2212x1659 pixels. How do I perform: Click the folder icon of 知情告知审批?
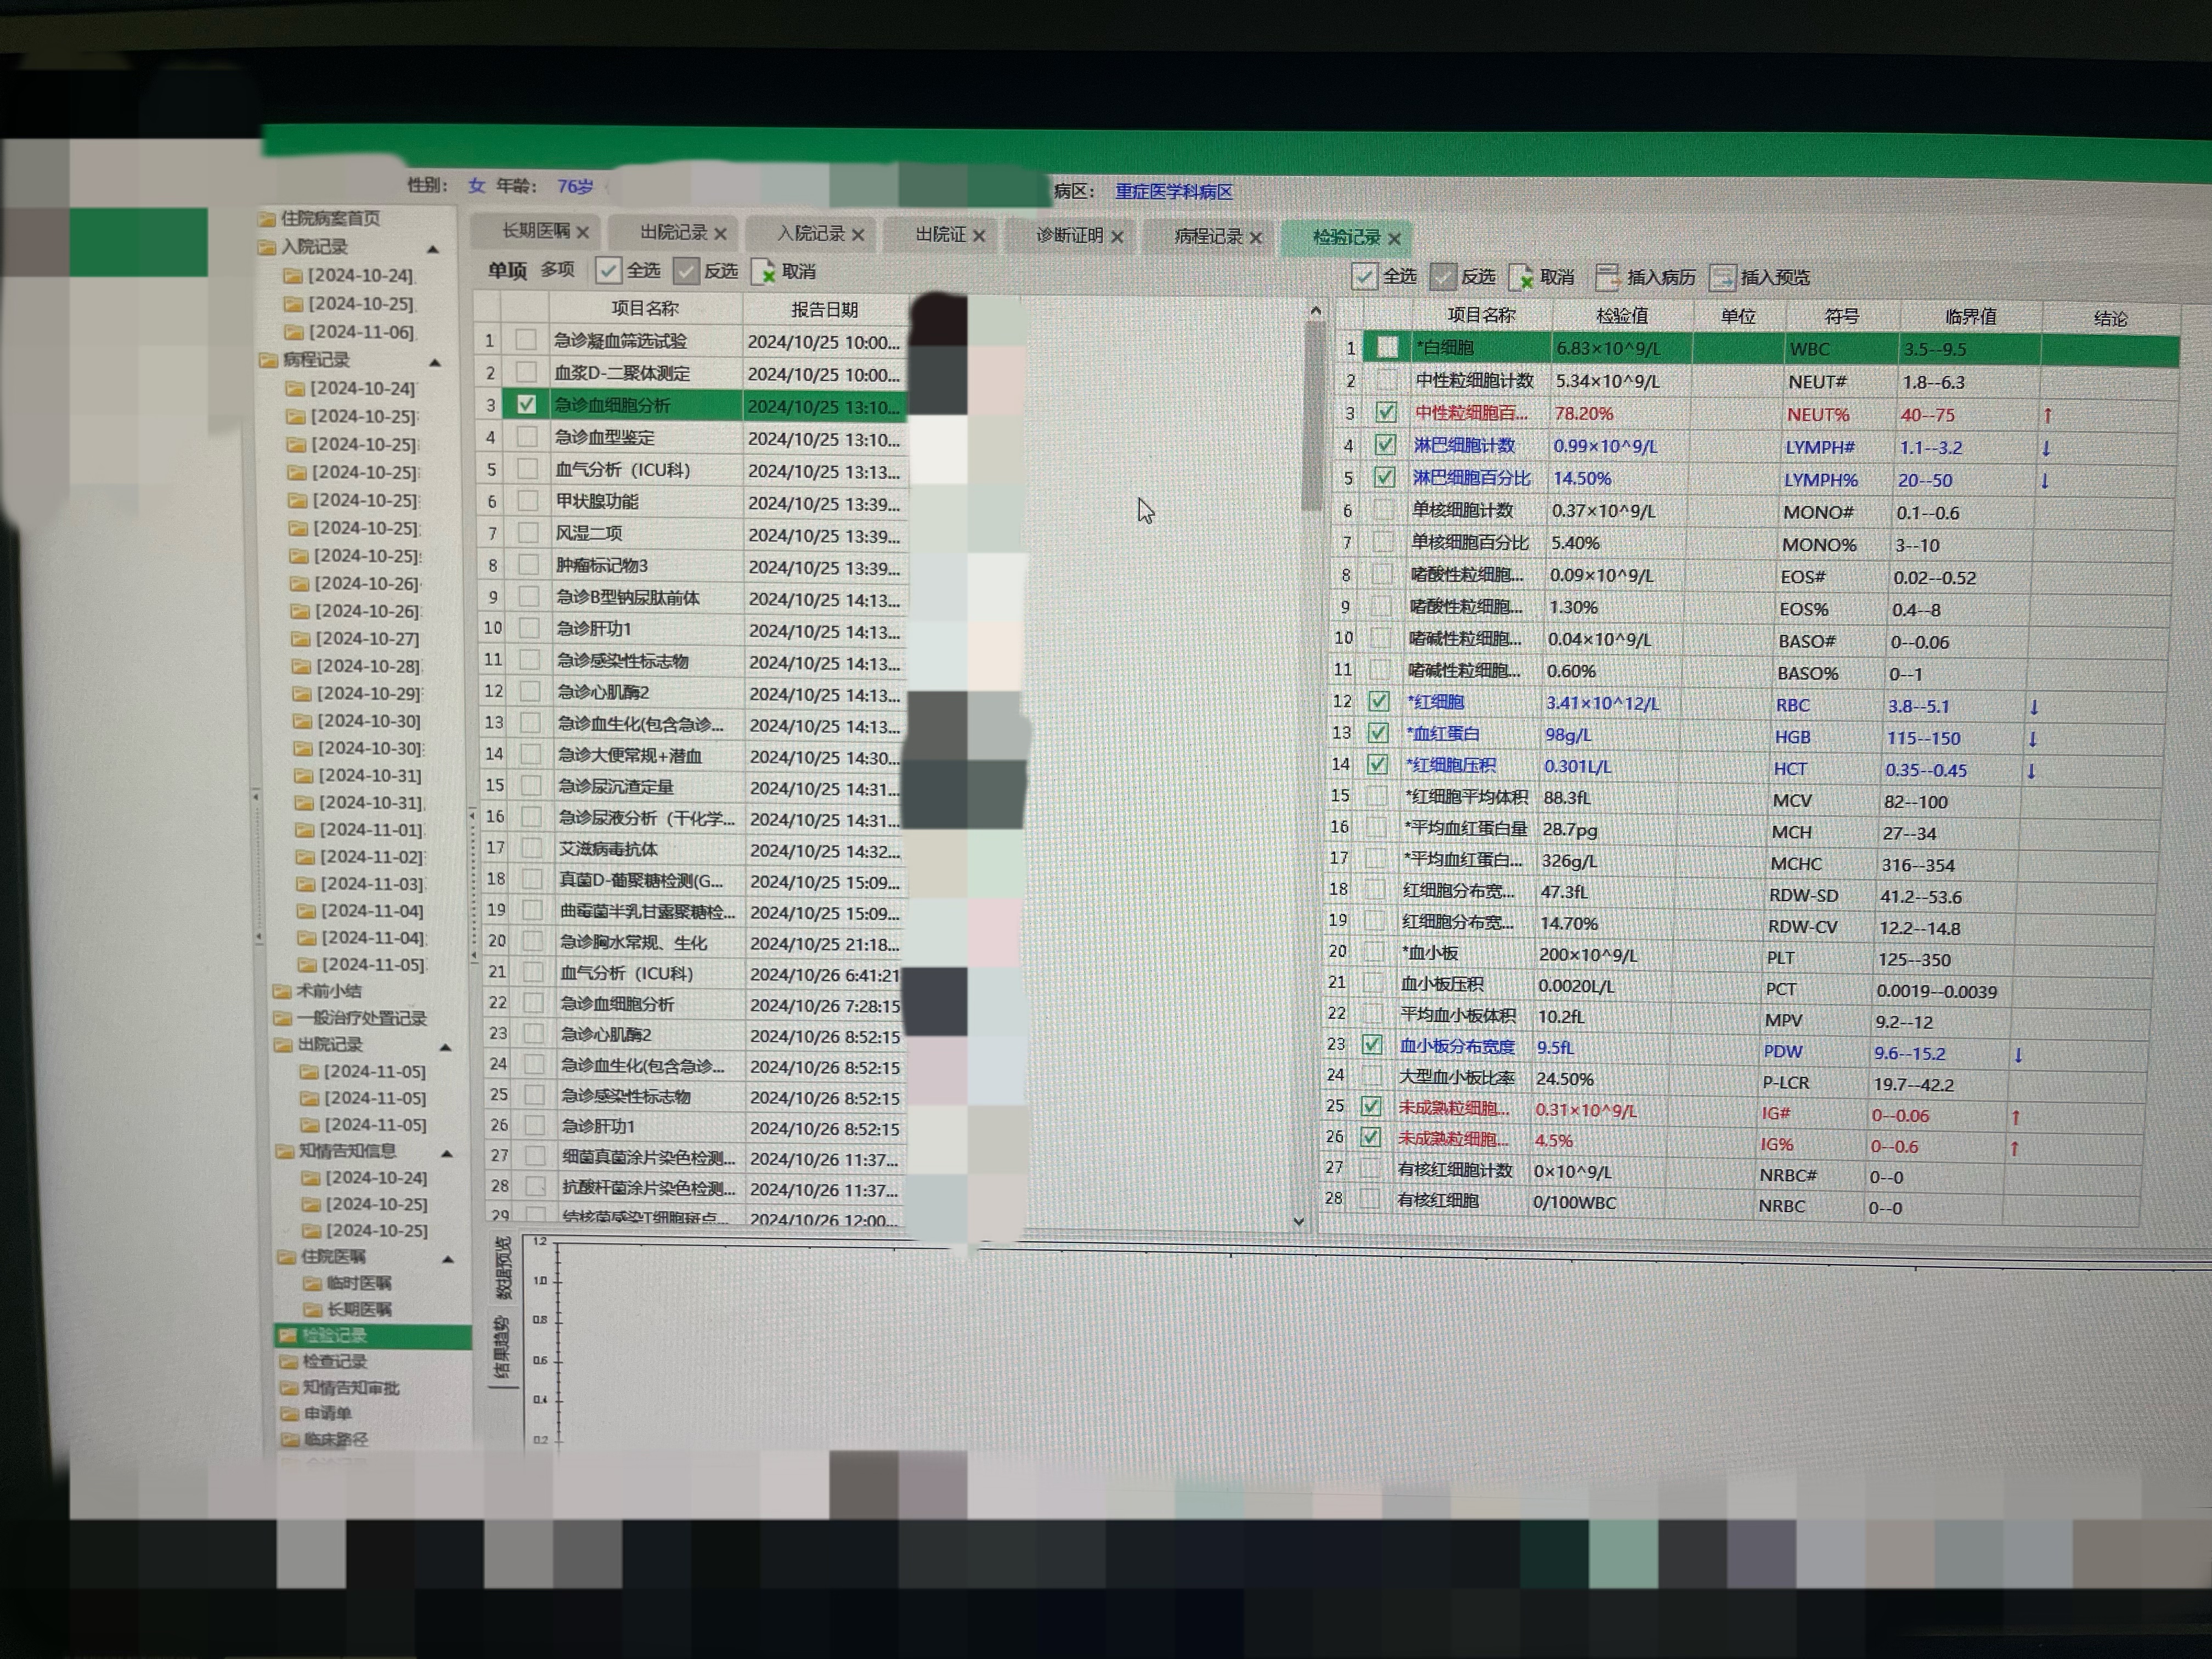coord(289,1388)
